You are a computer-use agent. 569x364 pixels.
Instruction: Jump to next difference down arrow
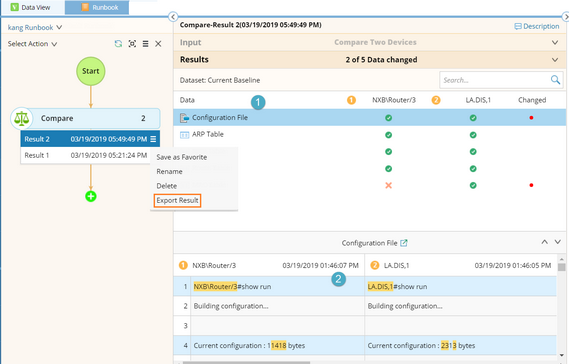[558, 242]
